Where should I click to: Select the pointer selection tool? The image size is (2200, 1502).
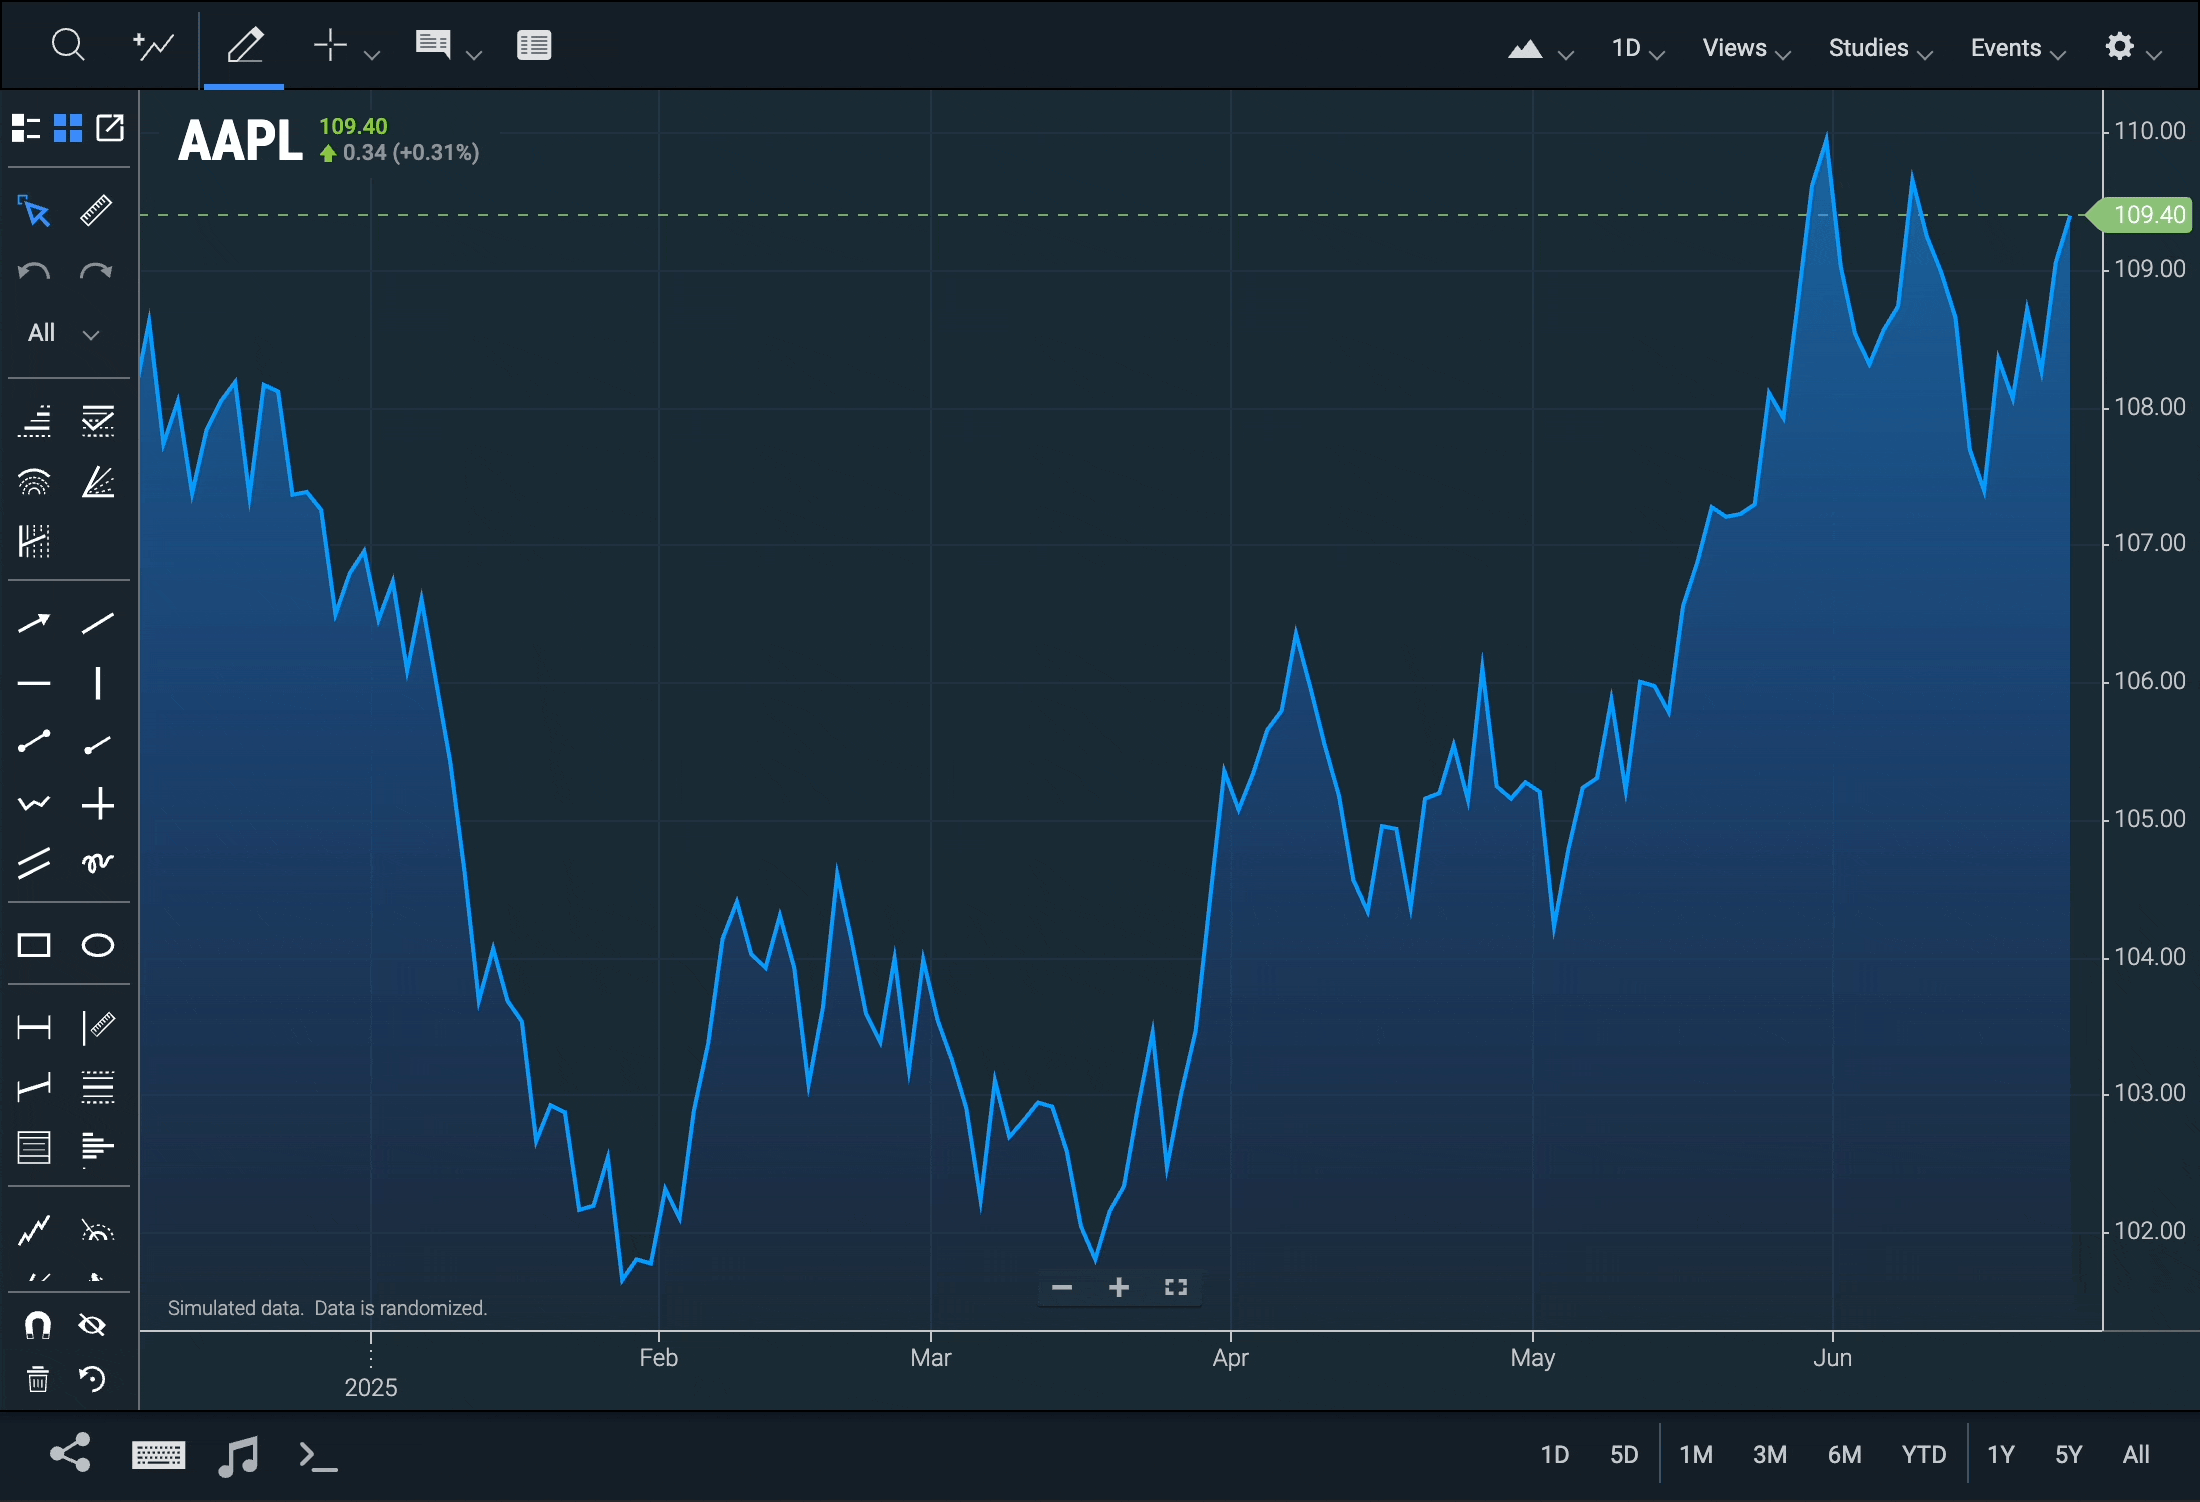tap(34, 211)
